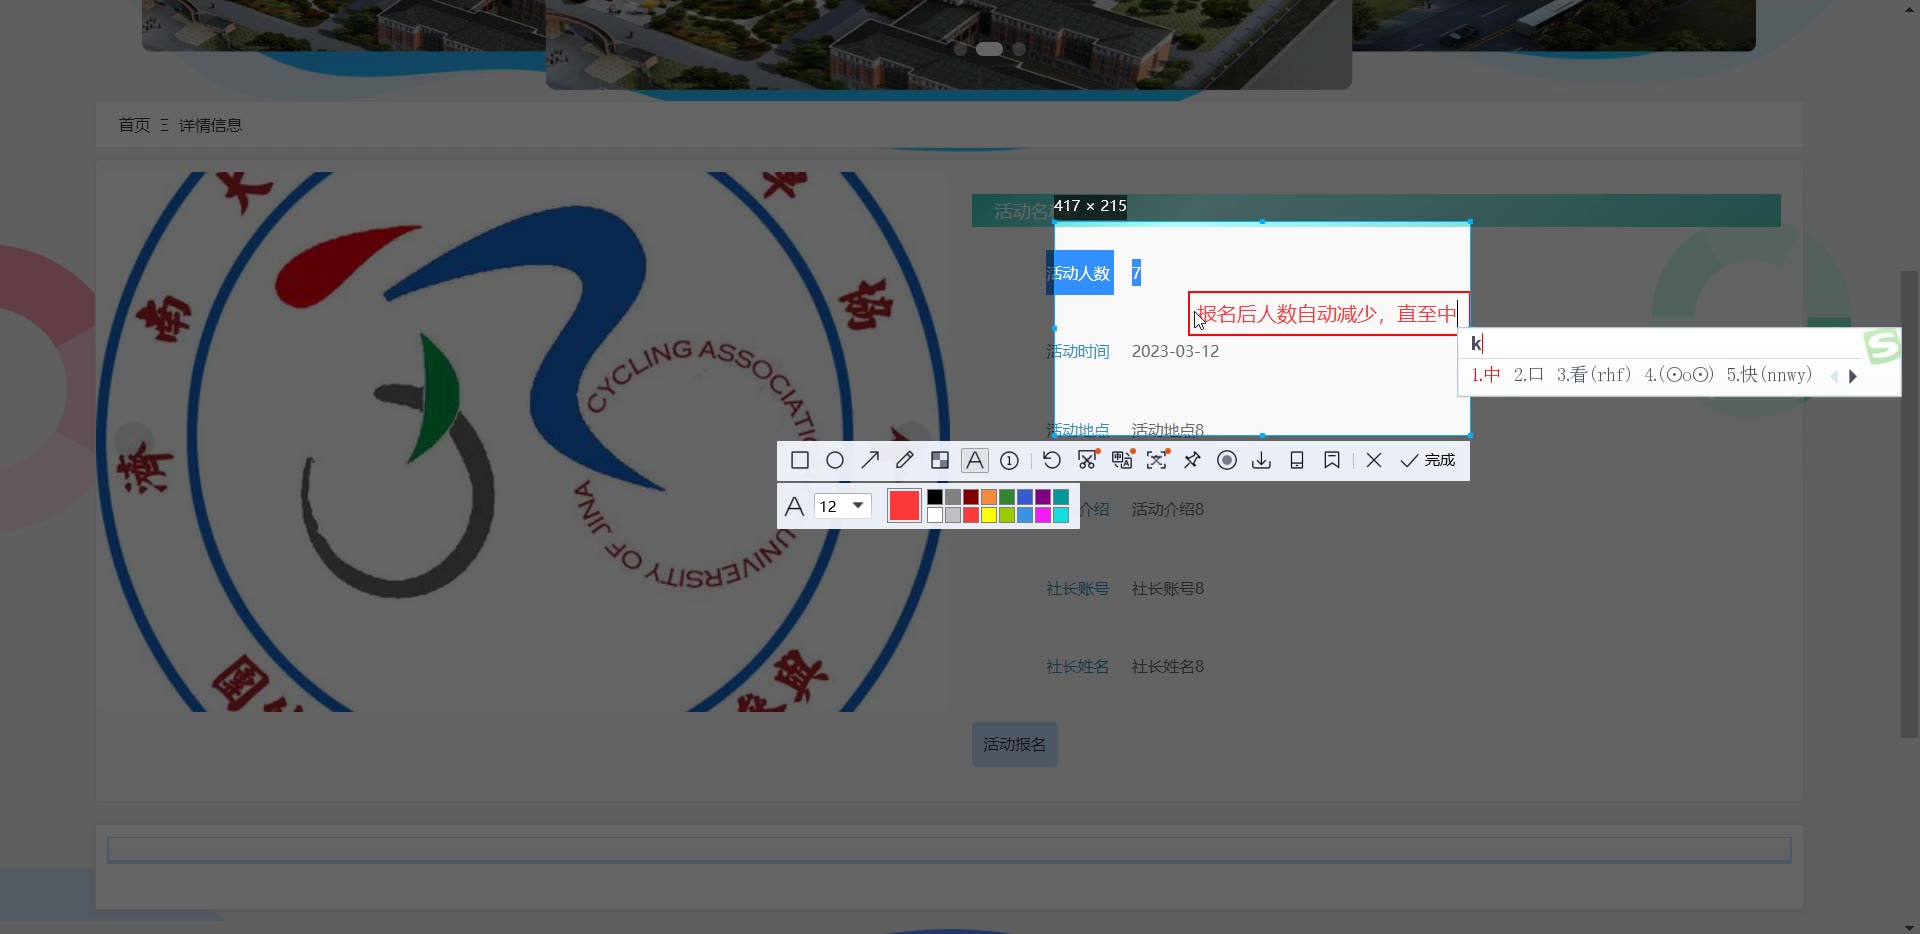Pick the light gray color swatch
1920x934 pixels.
pyautogui.click(x=953, y=515)
